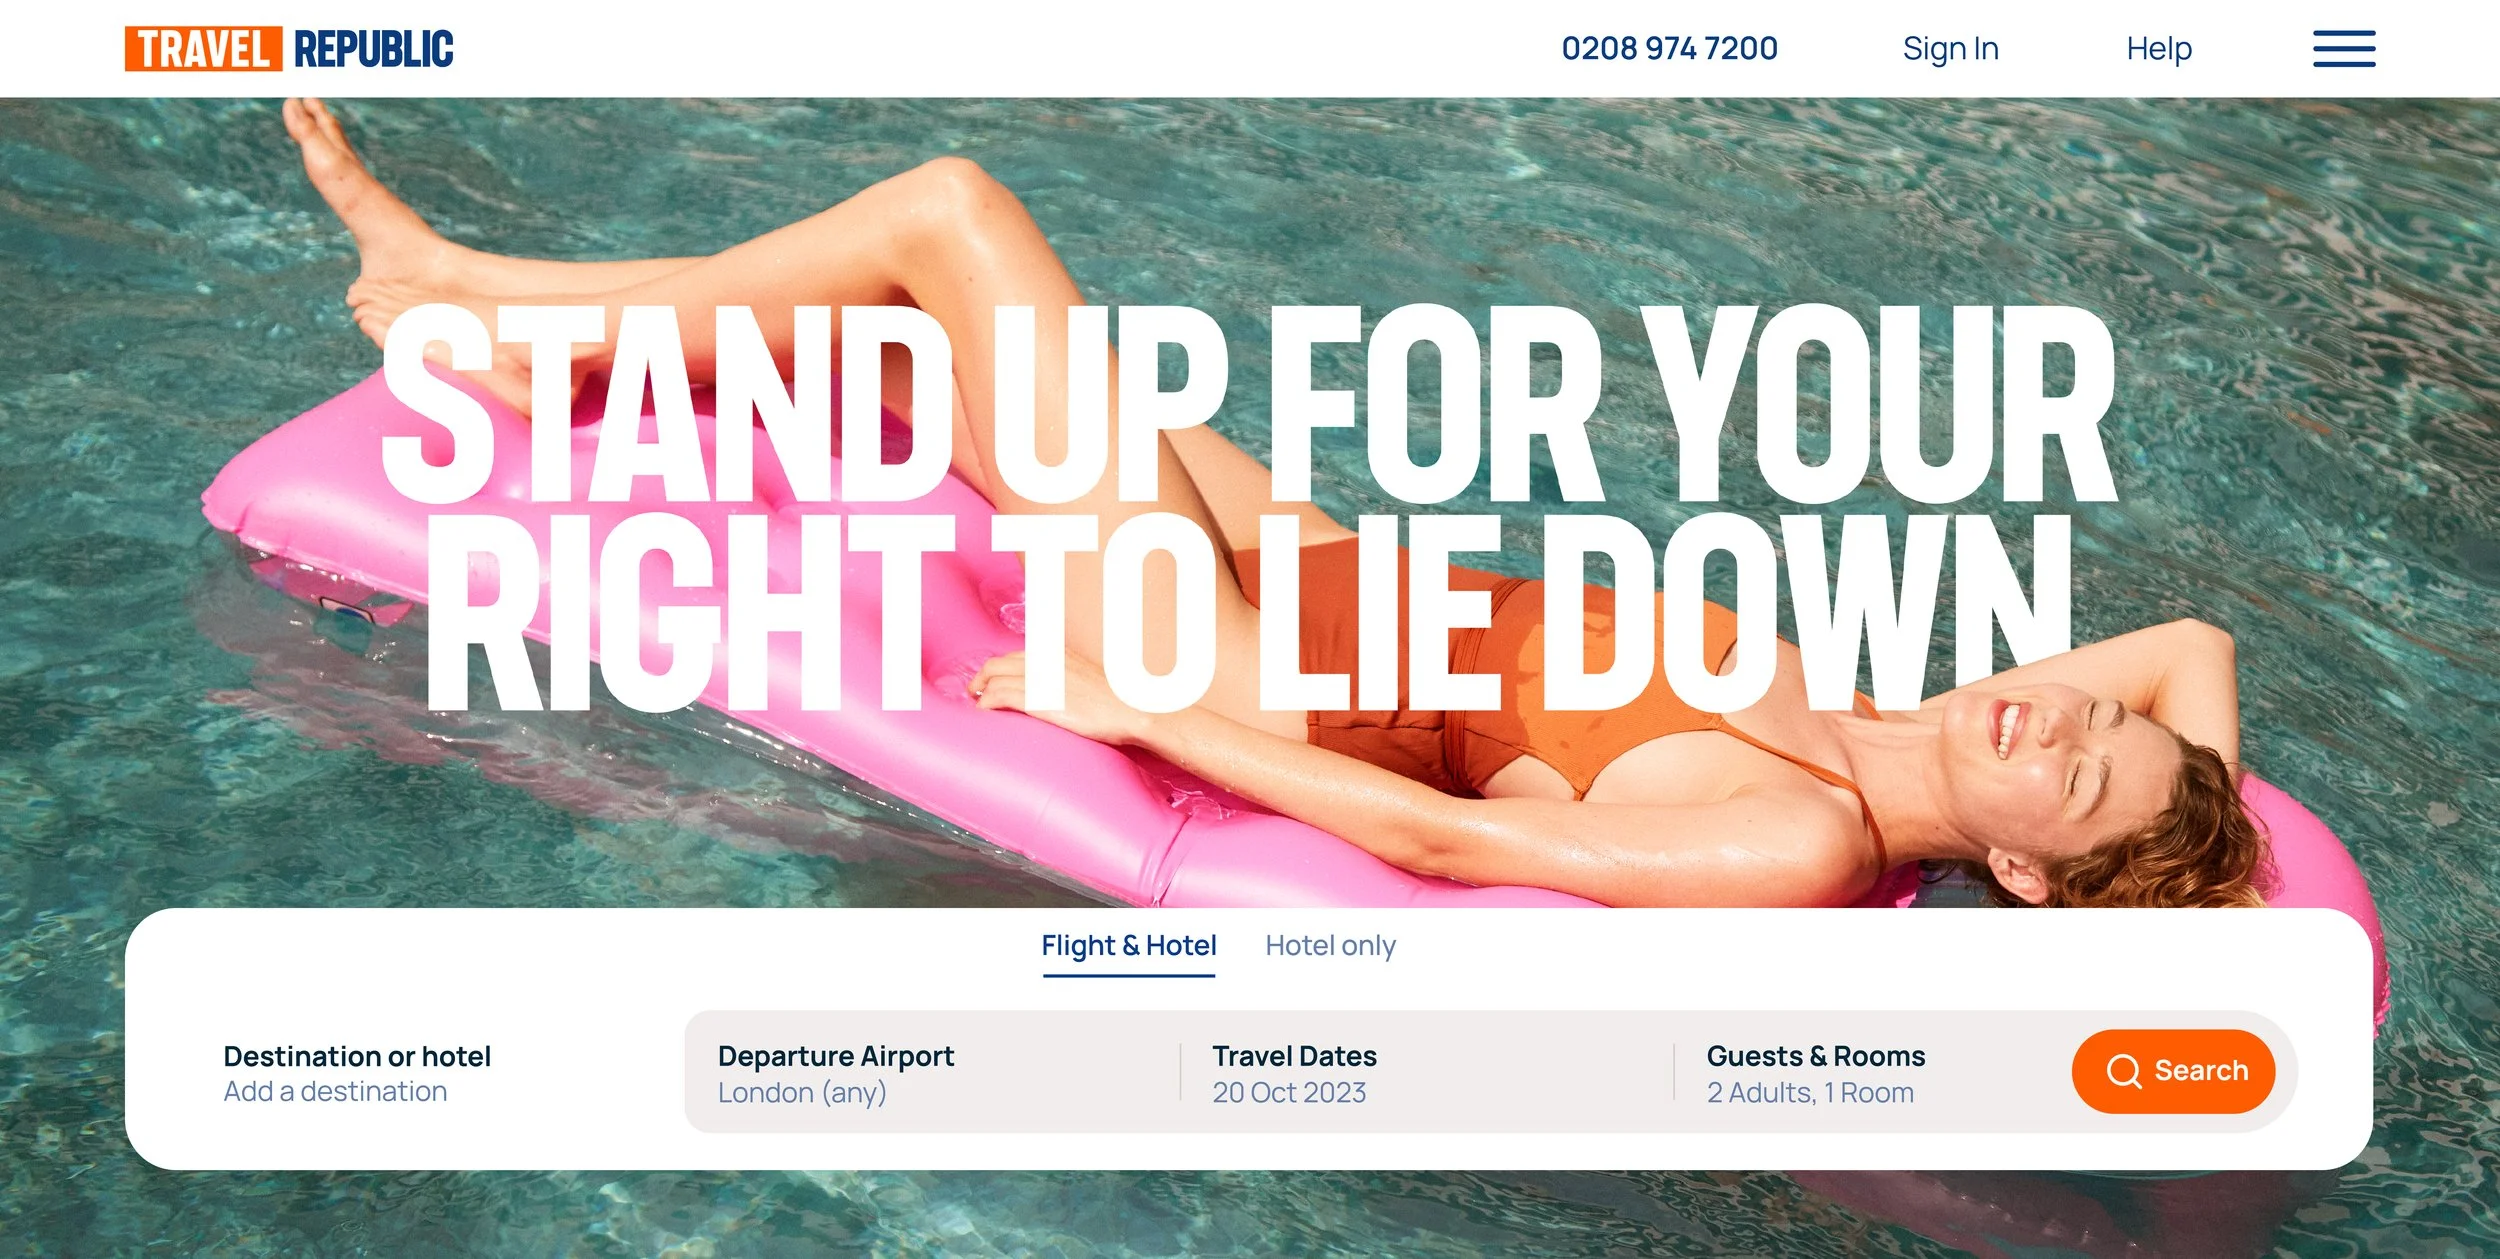The width and height of the screenshot is (2500, 1259).
Task: Select the 20 Oct 2023 date value
Action: (x=1289, y=1093)
